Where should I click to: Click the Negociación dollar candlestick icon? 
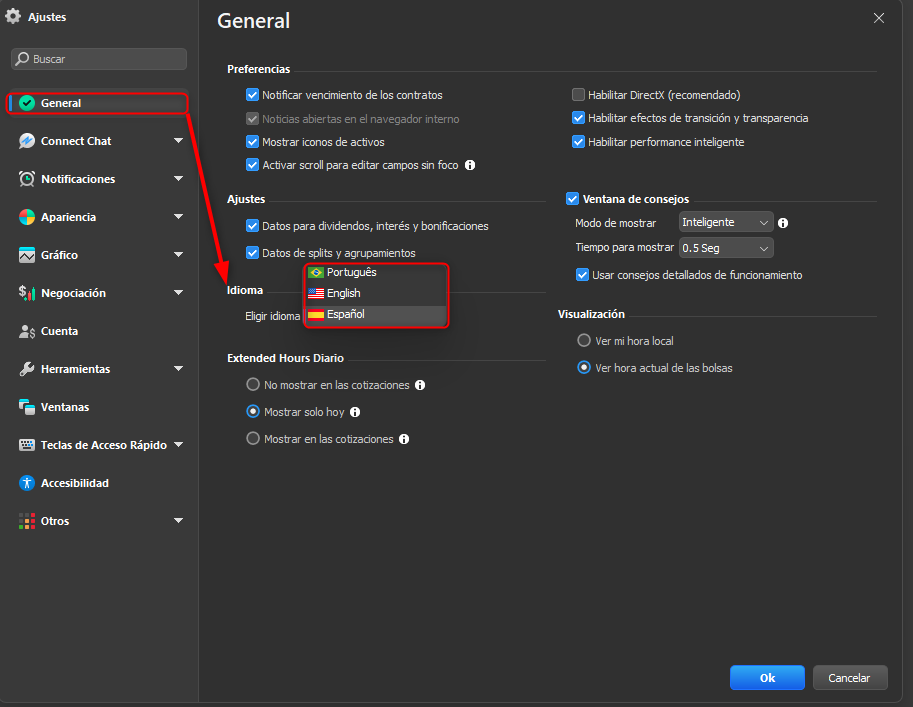27,293
